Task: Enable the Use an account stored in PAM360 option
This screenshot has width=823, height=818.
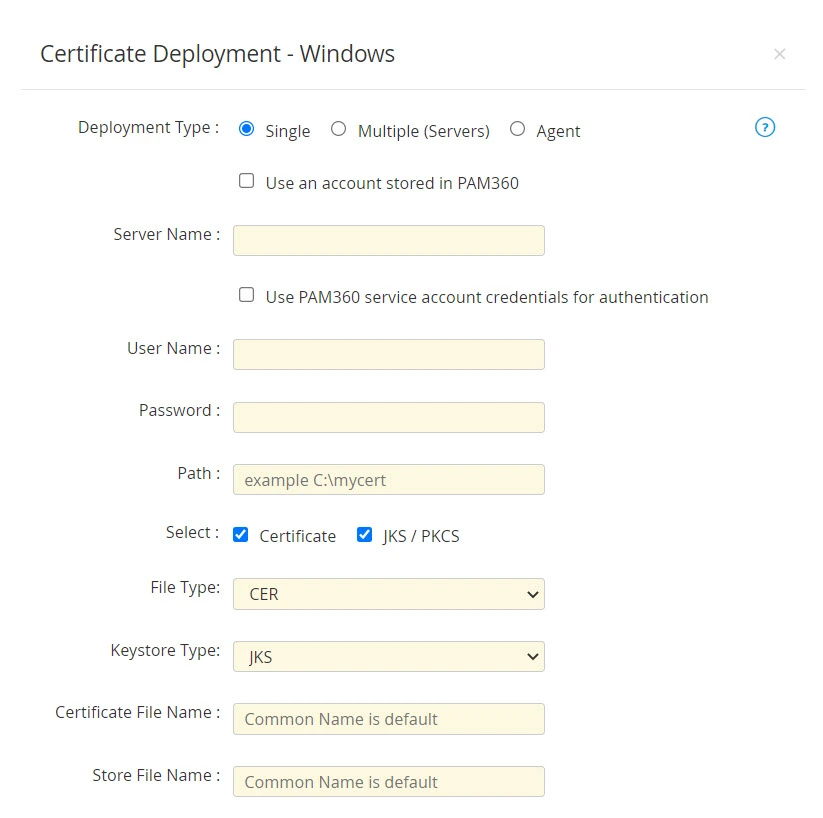Action: click(x=245, y=180)
